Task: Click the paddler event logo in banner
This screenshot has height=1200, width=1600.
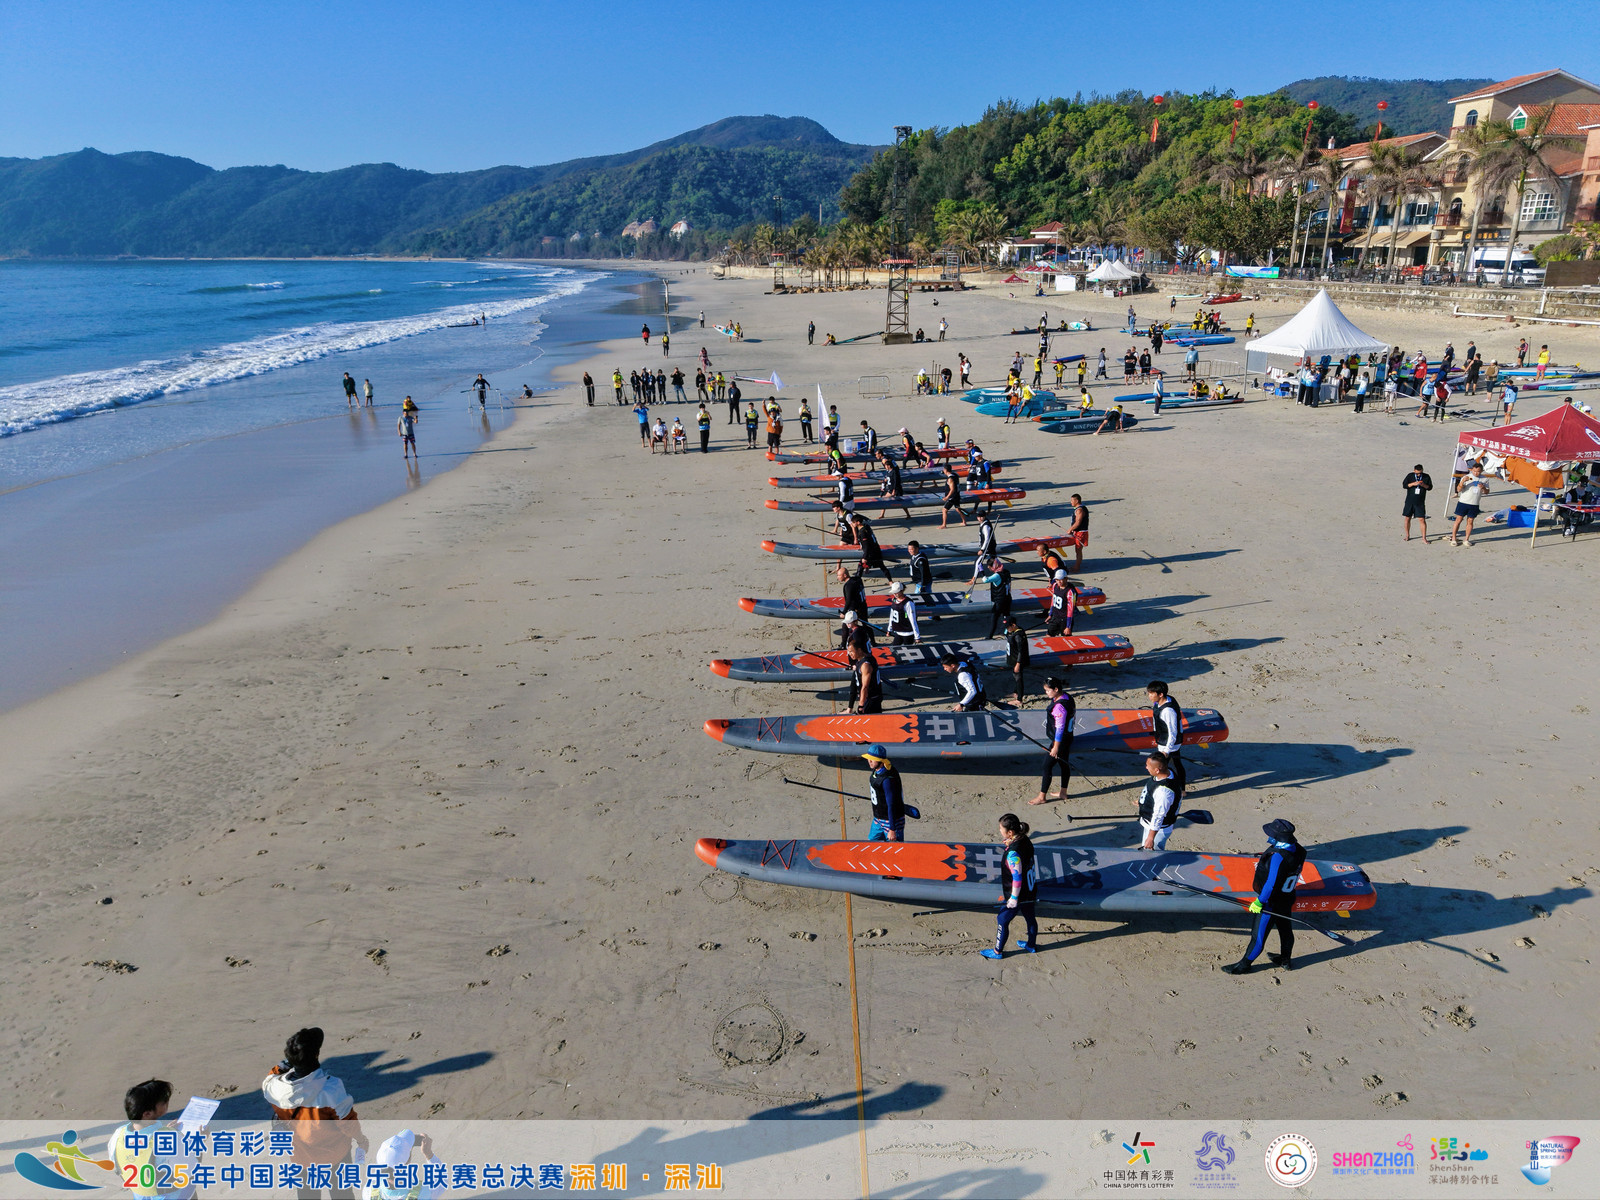Action: (x=62, y=1161)
